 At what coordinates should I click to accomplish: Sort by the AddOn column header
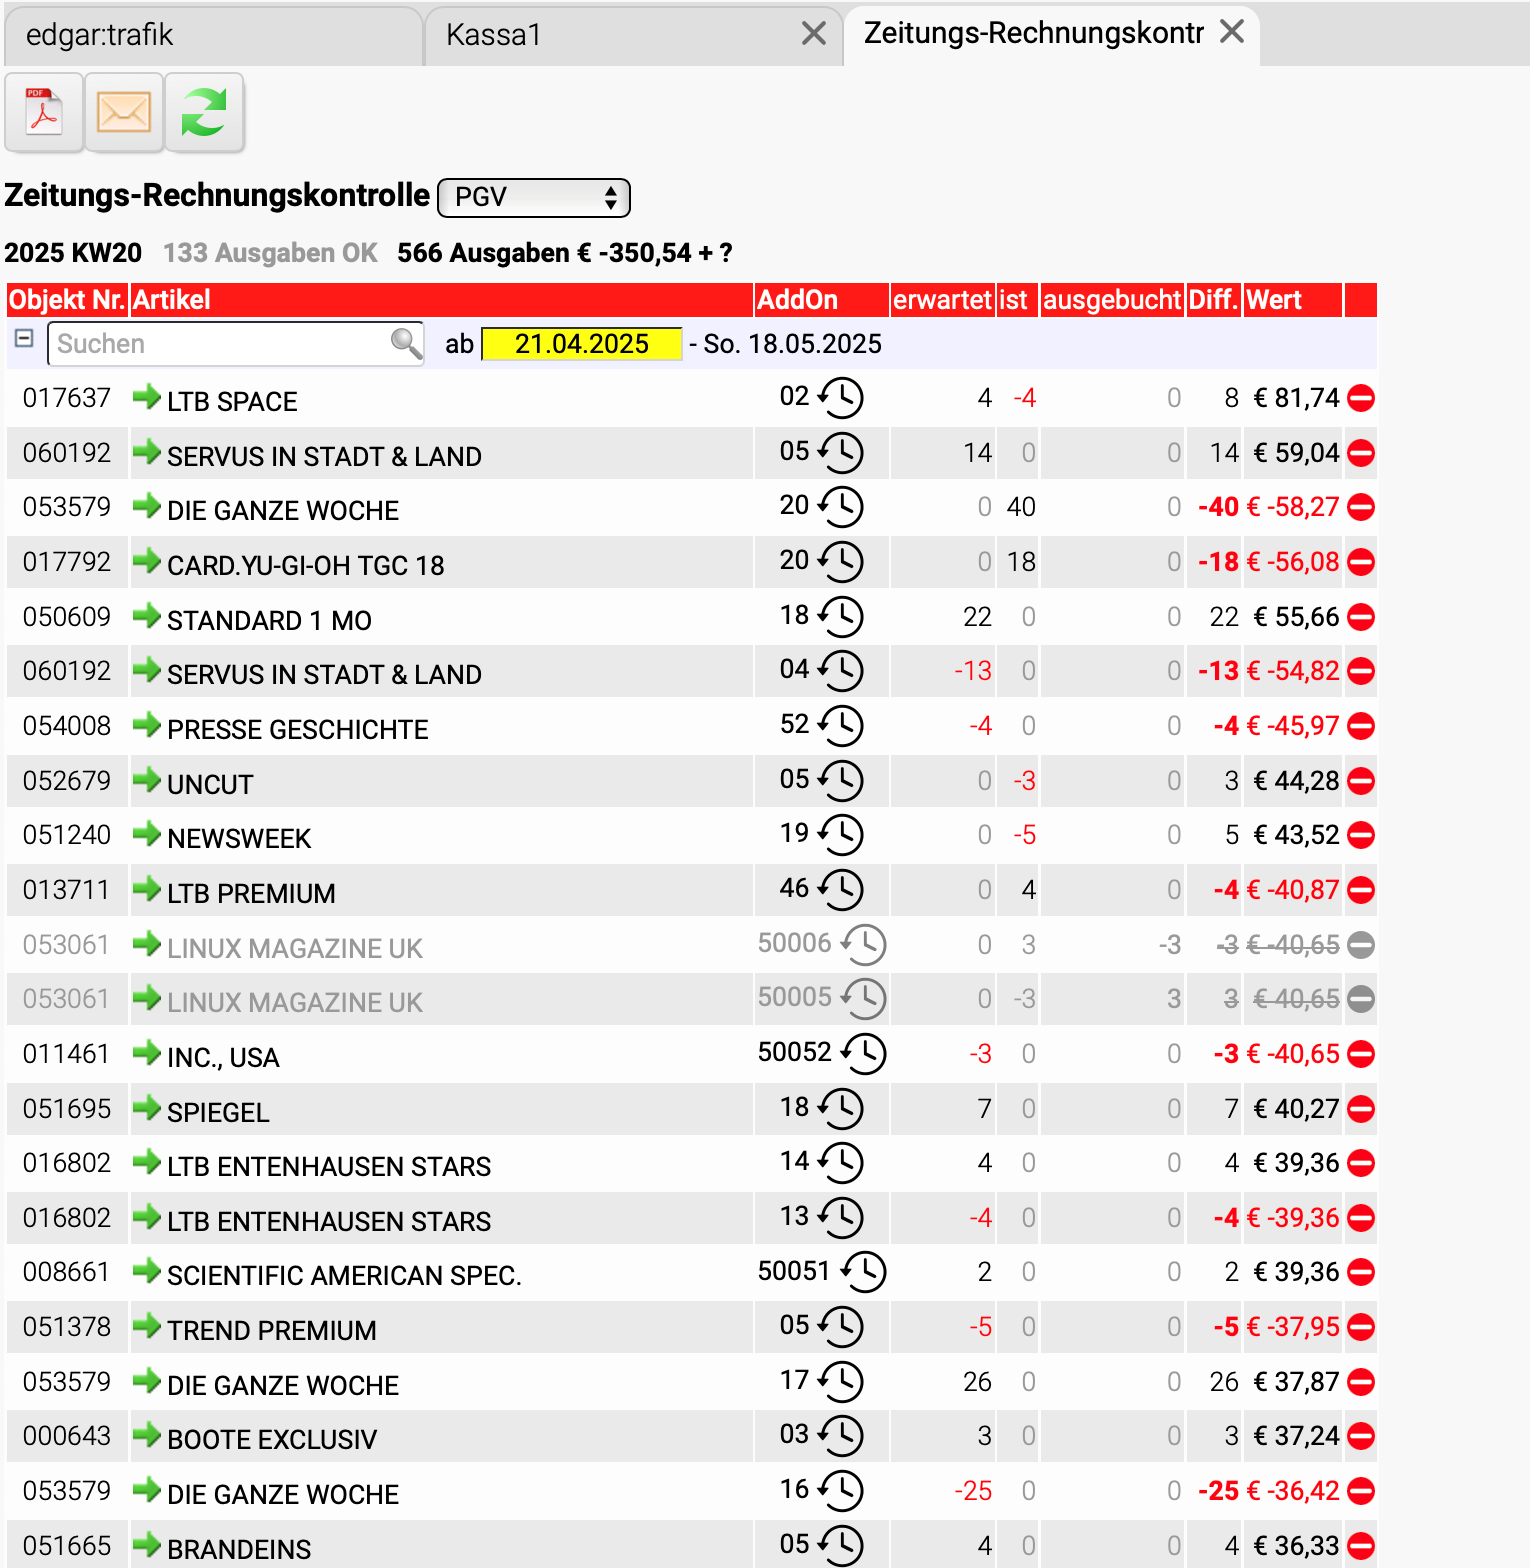821,300
